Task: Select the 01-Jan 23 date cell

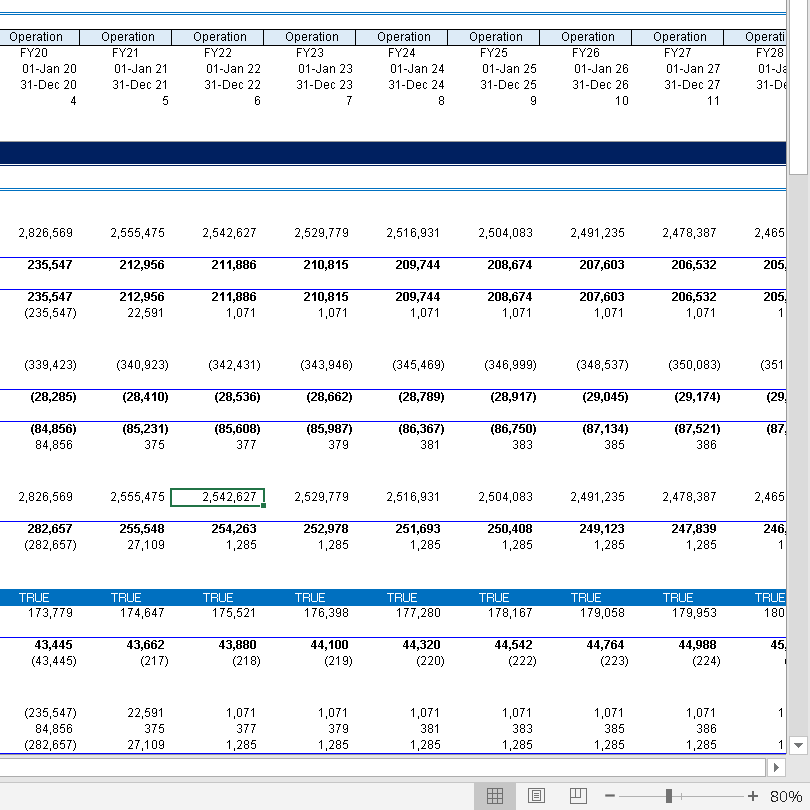Action: 325,69
